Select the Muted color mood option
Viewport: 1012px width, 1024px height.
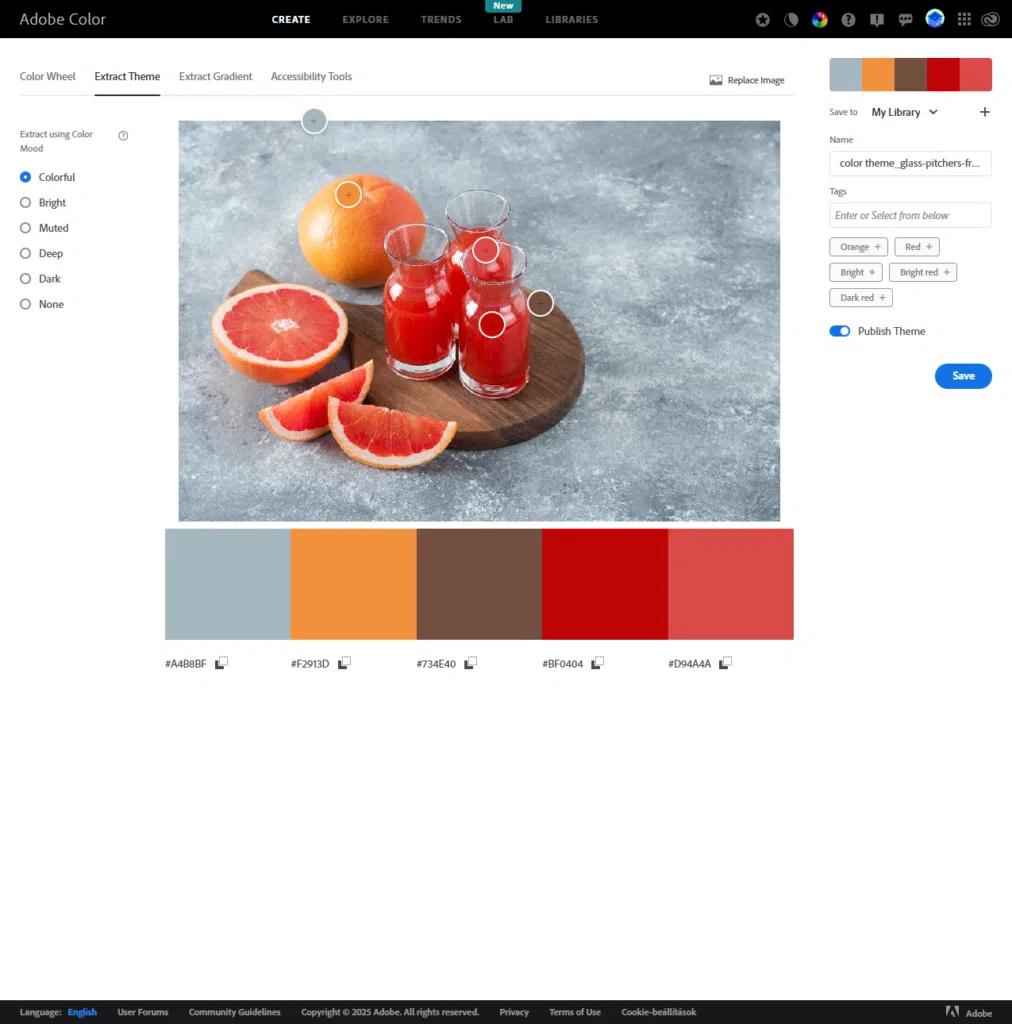pos(26,228)
